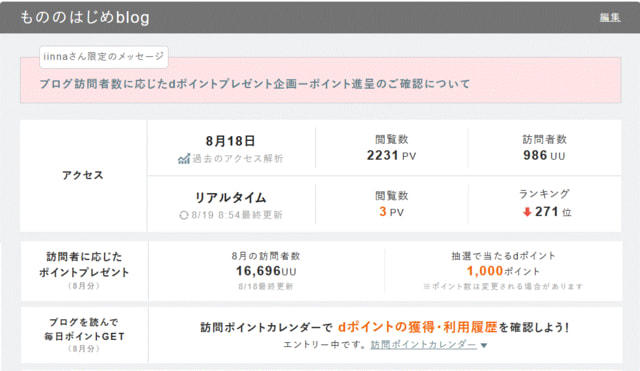640x371 pixels.
Task: Open the dポイントプレゼント企画 message link
Action: click(x=255, y=84)
